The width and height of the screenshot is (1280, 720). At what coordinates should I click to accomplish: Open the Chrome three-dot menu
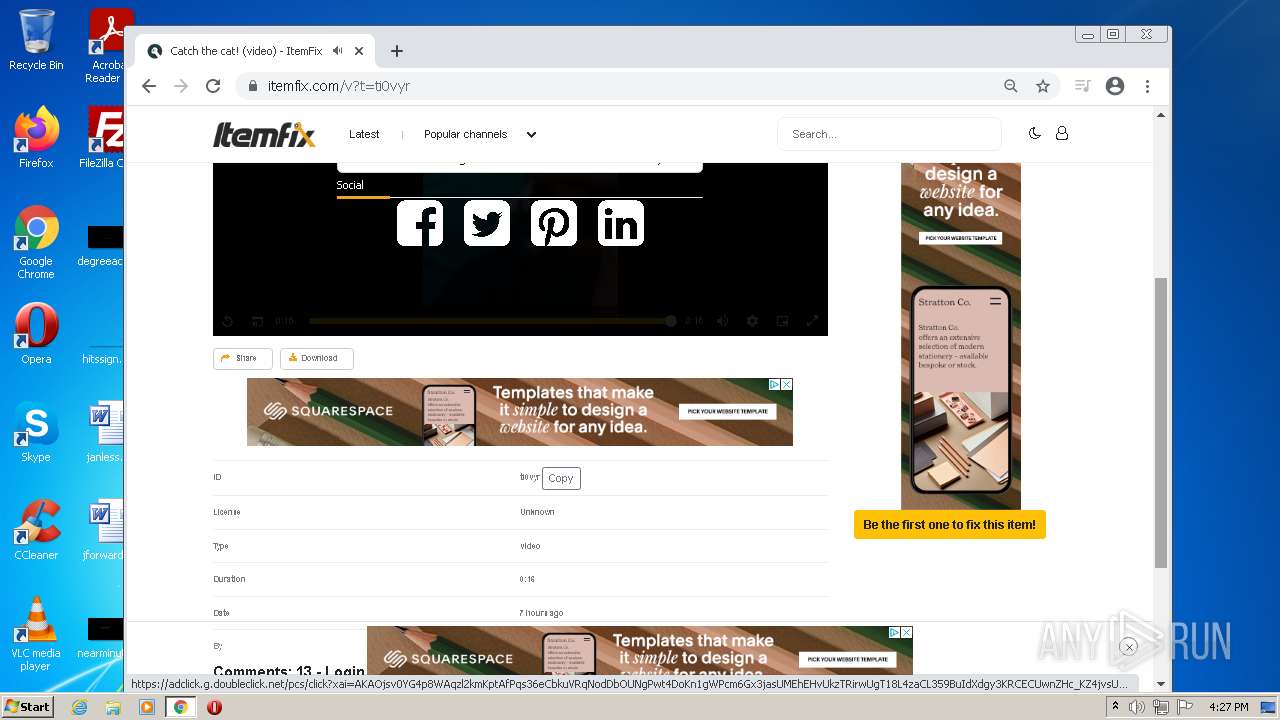pos(1148,86)
